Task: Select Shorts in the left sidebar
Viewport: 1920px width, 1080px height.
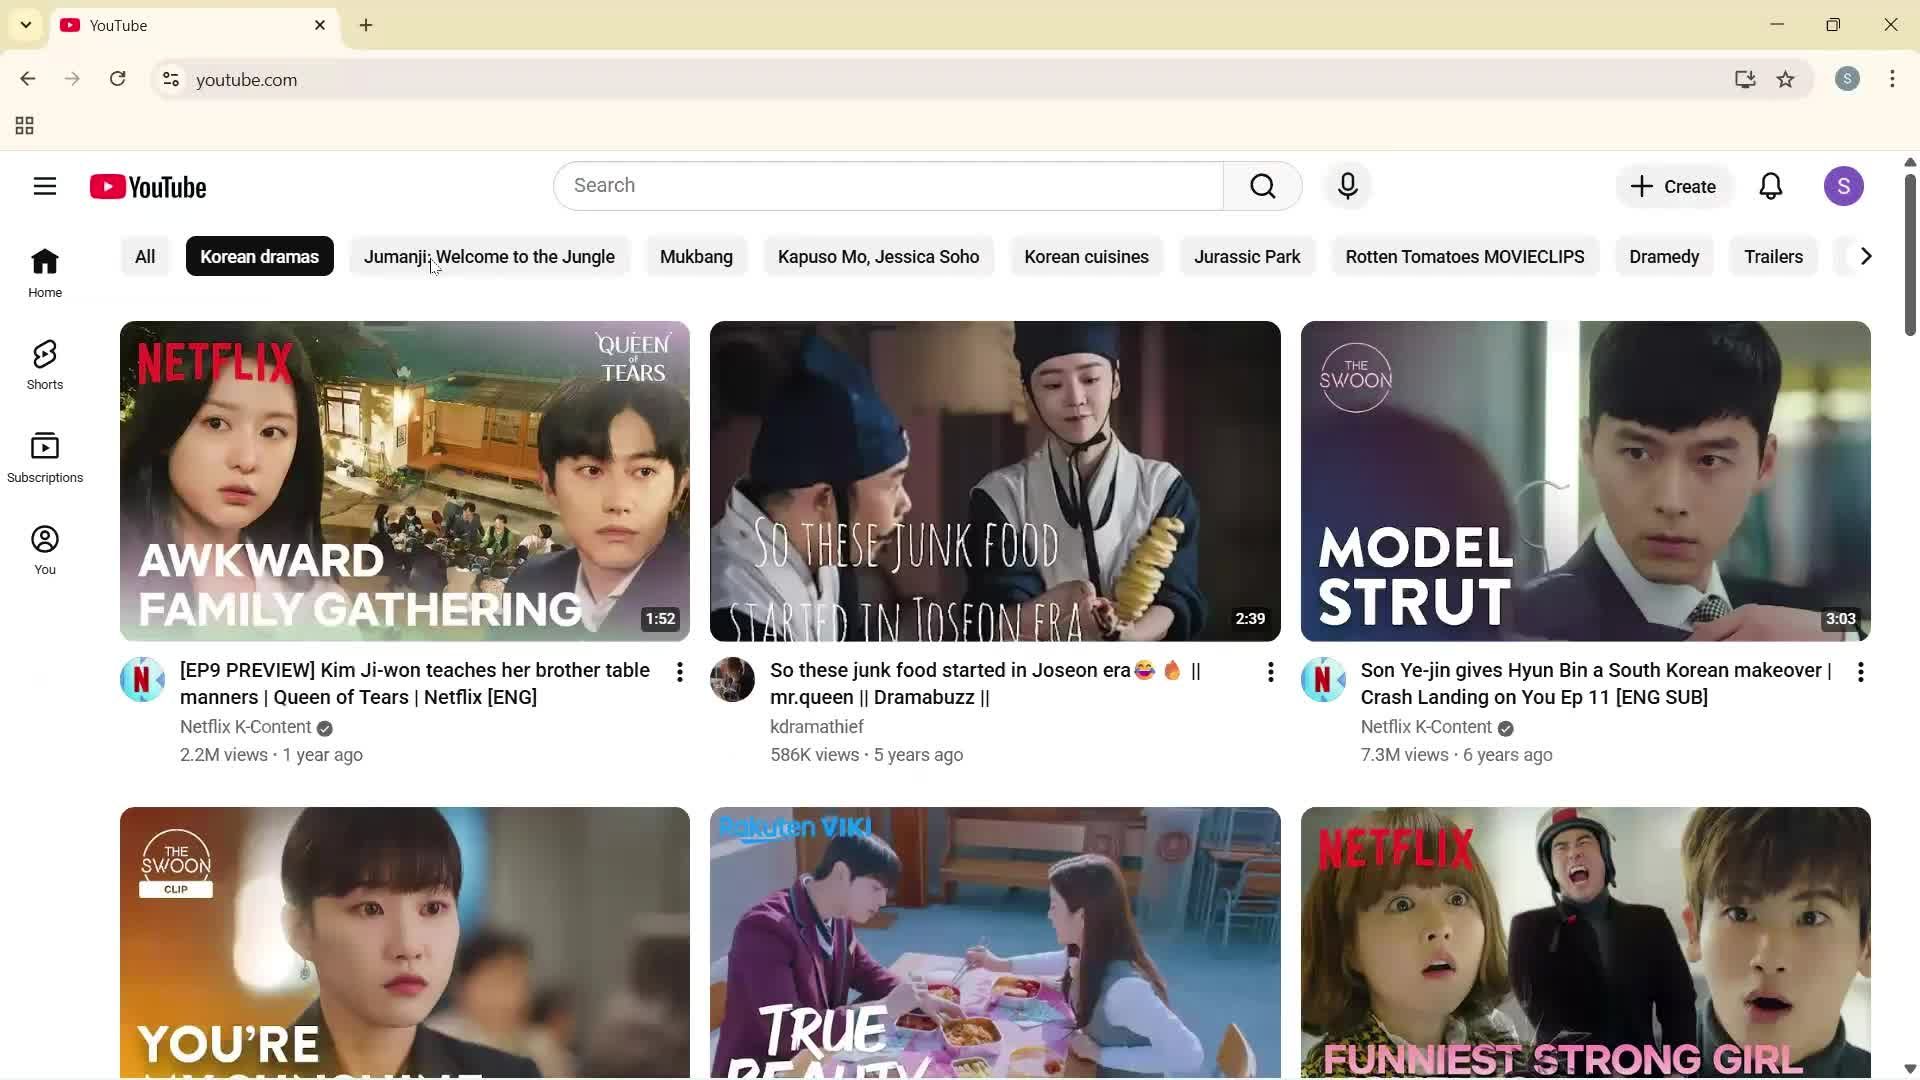Action: [x=44, y=363]
